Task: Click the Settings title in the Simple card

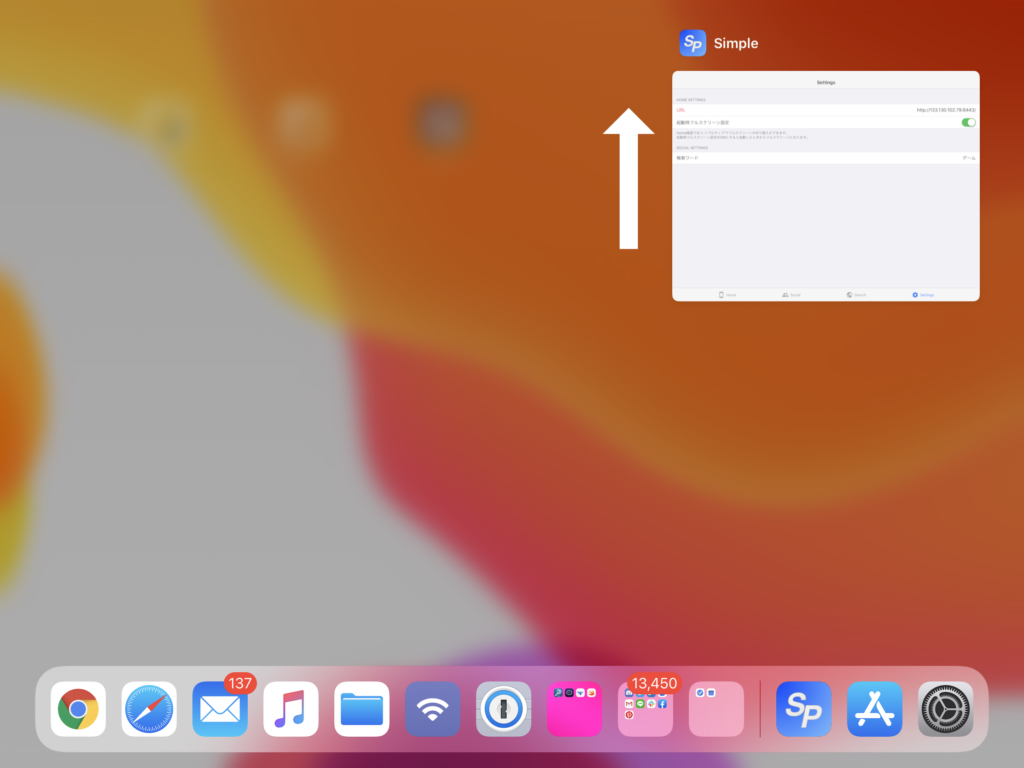Action: (x=826, y=82)
